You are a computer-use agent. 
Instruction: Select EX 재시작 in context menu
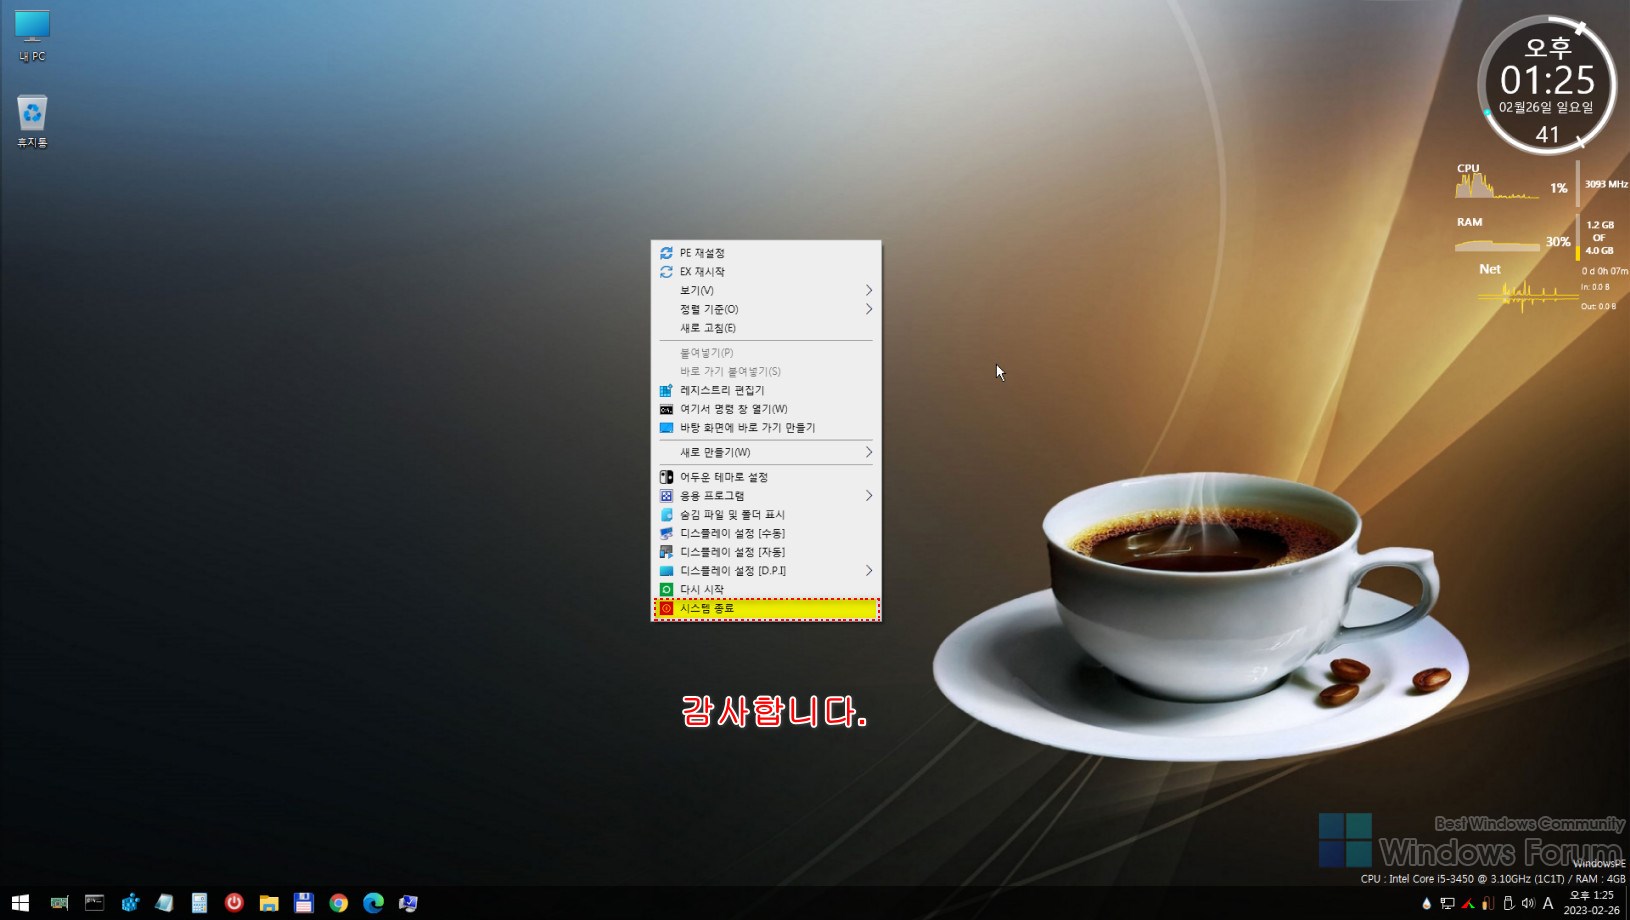(x=766, y=272)
